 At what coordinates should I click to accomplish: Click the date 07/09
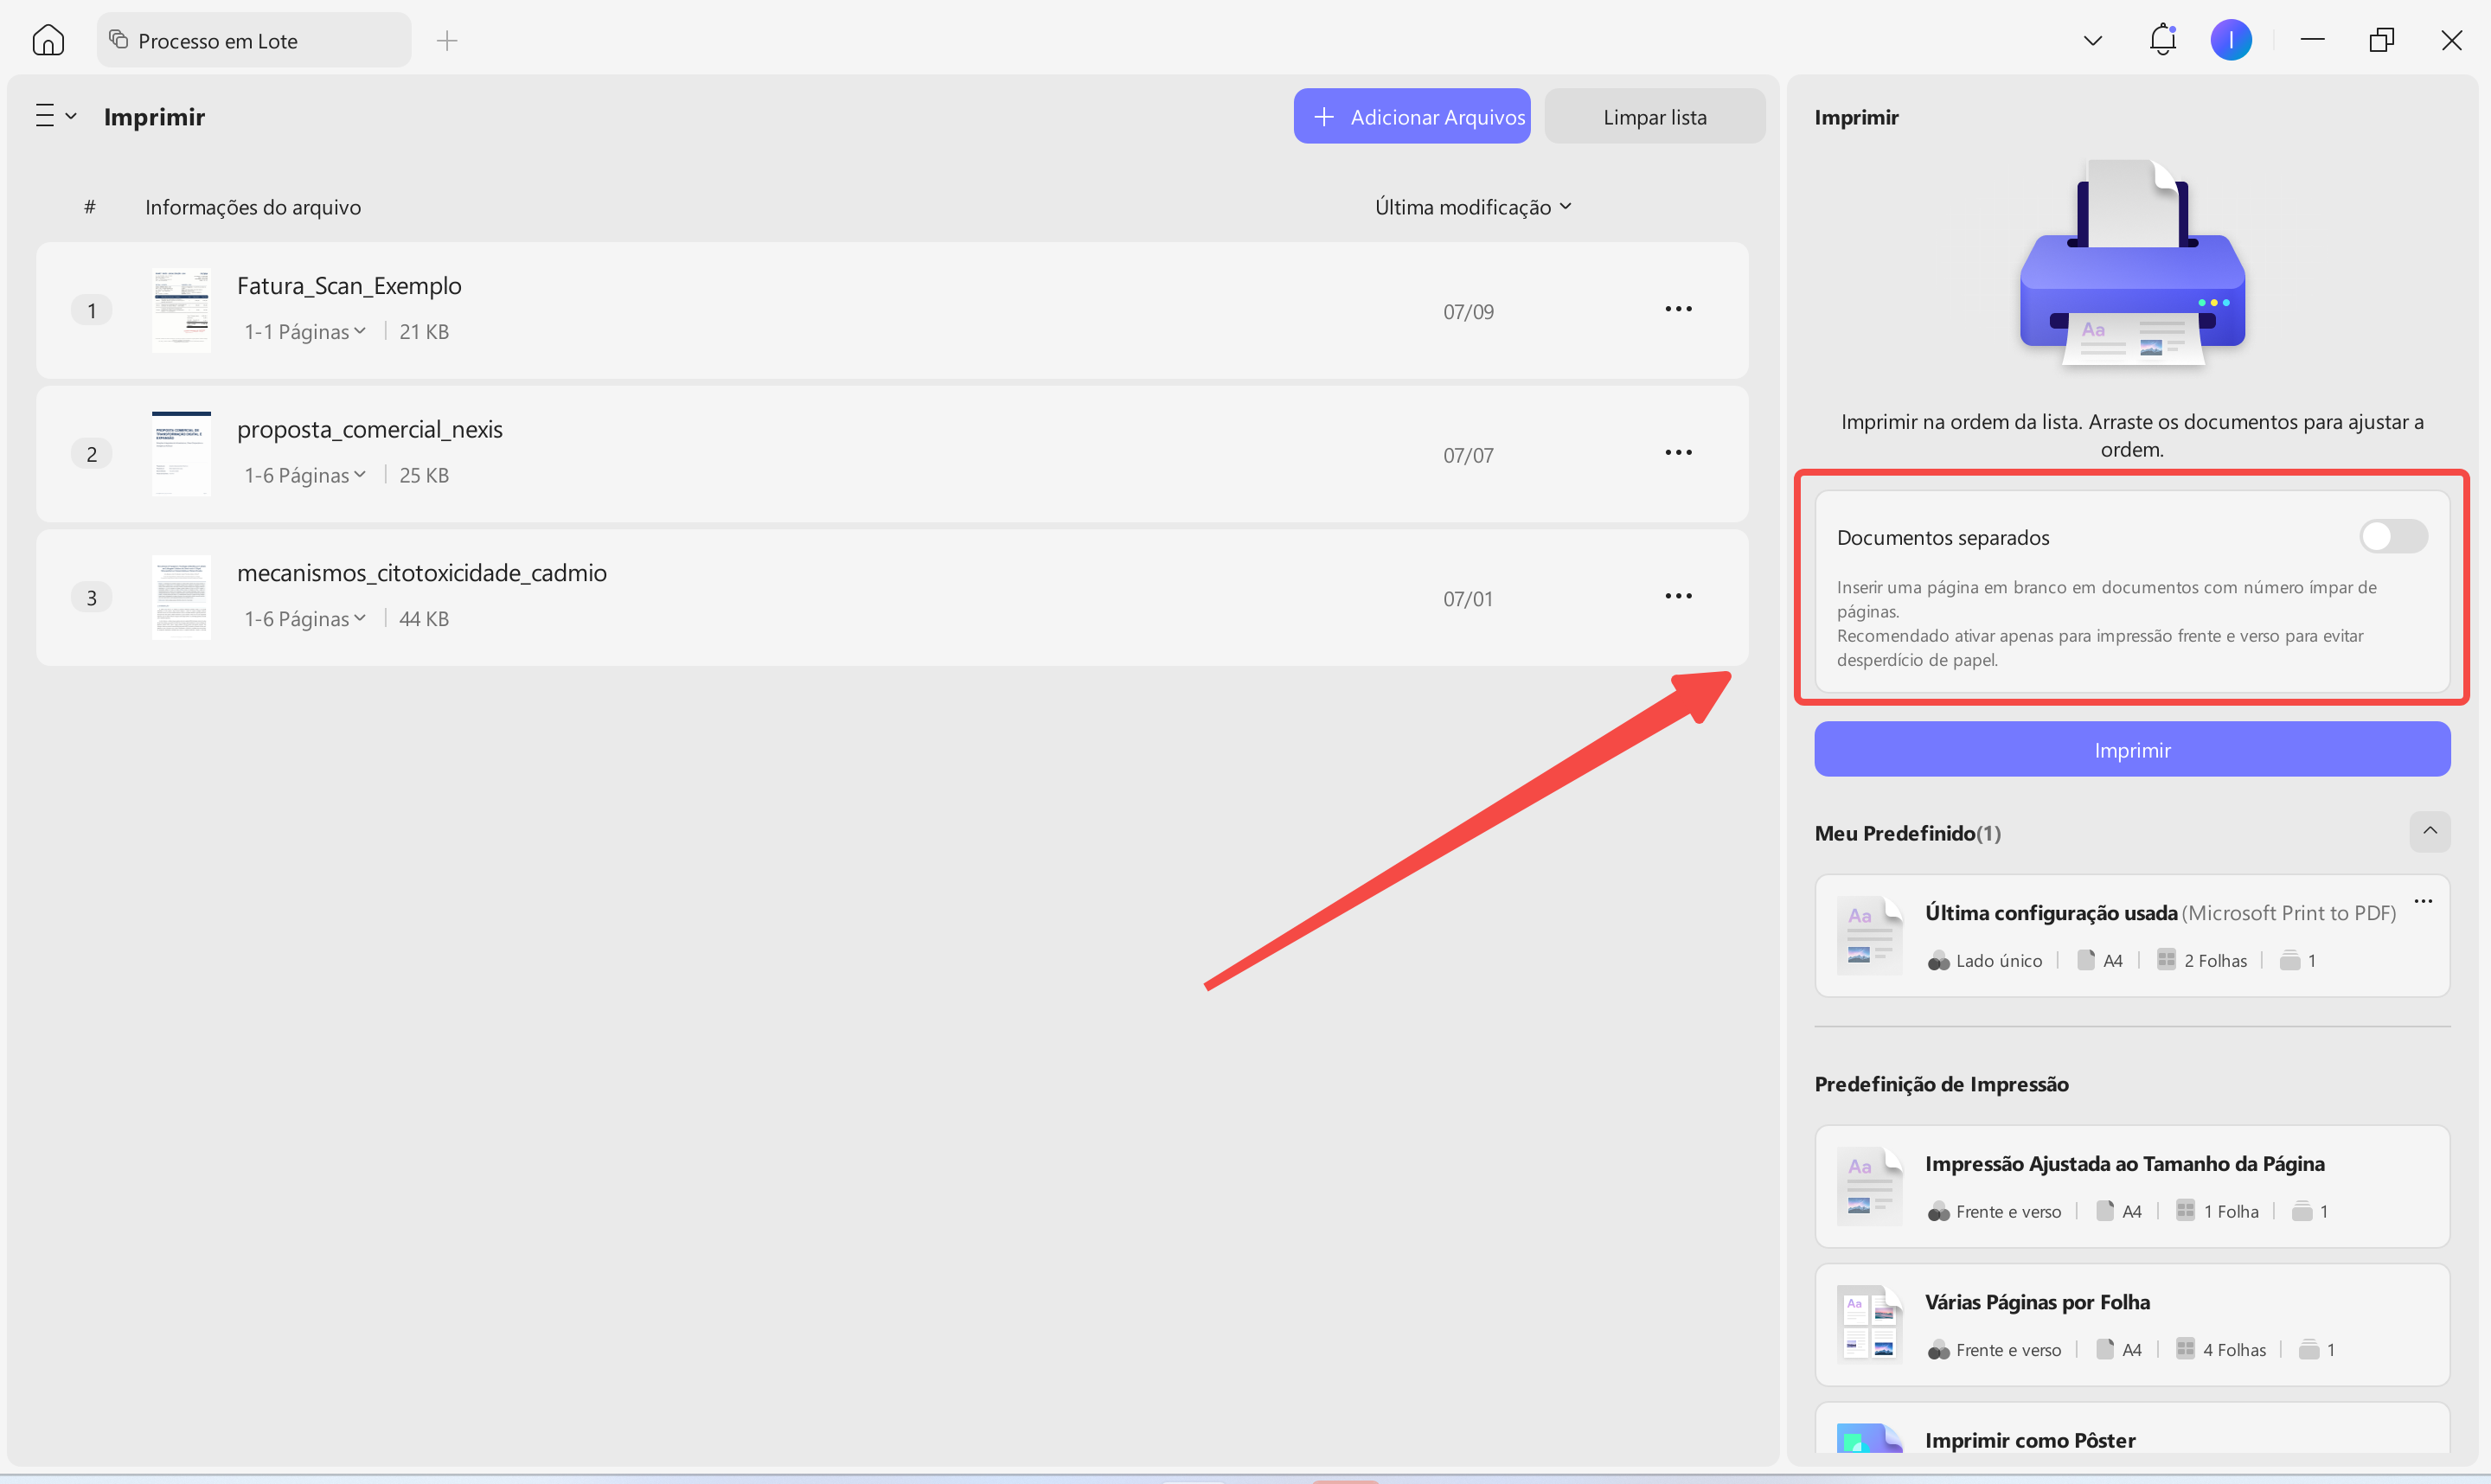tap(1468, 312)
